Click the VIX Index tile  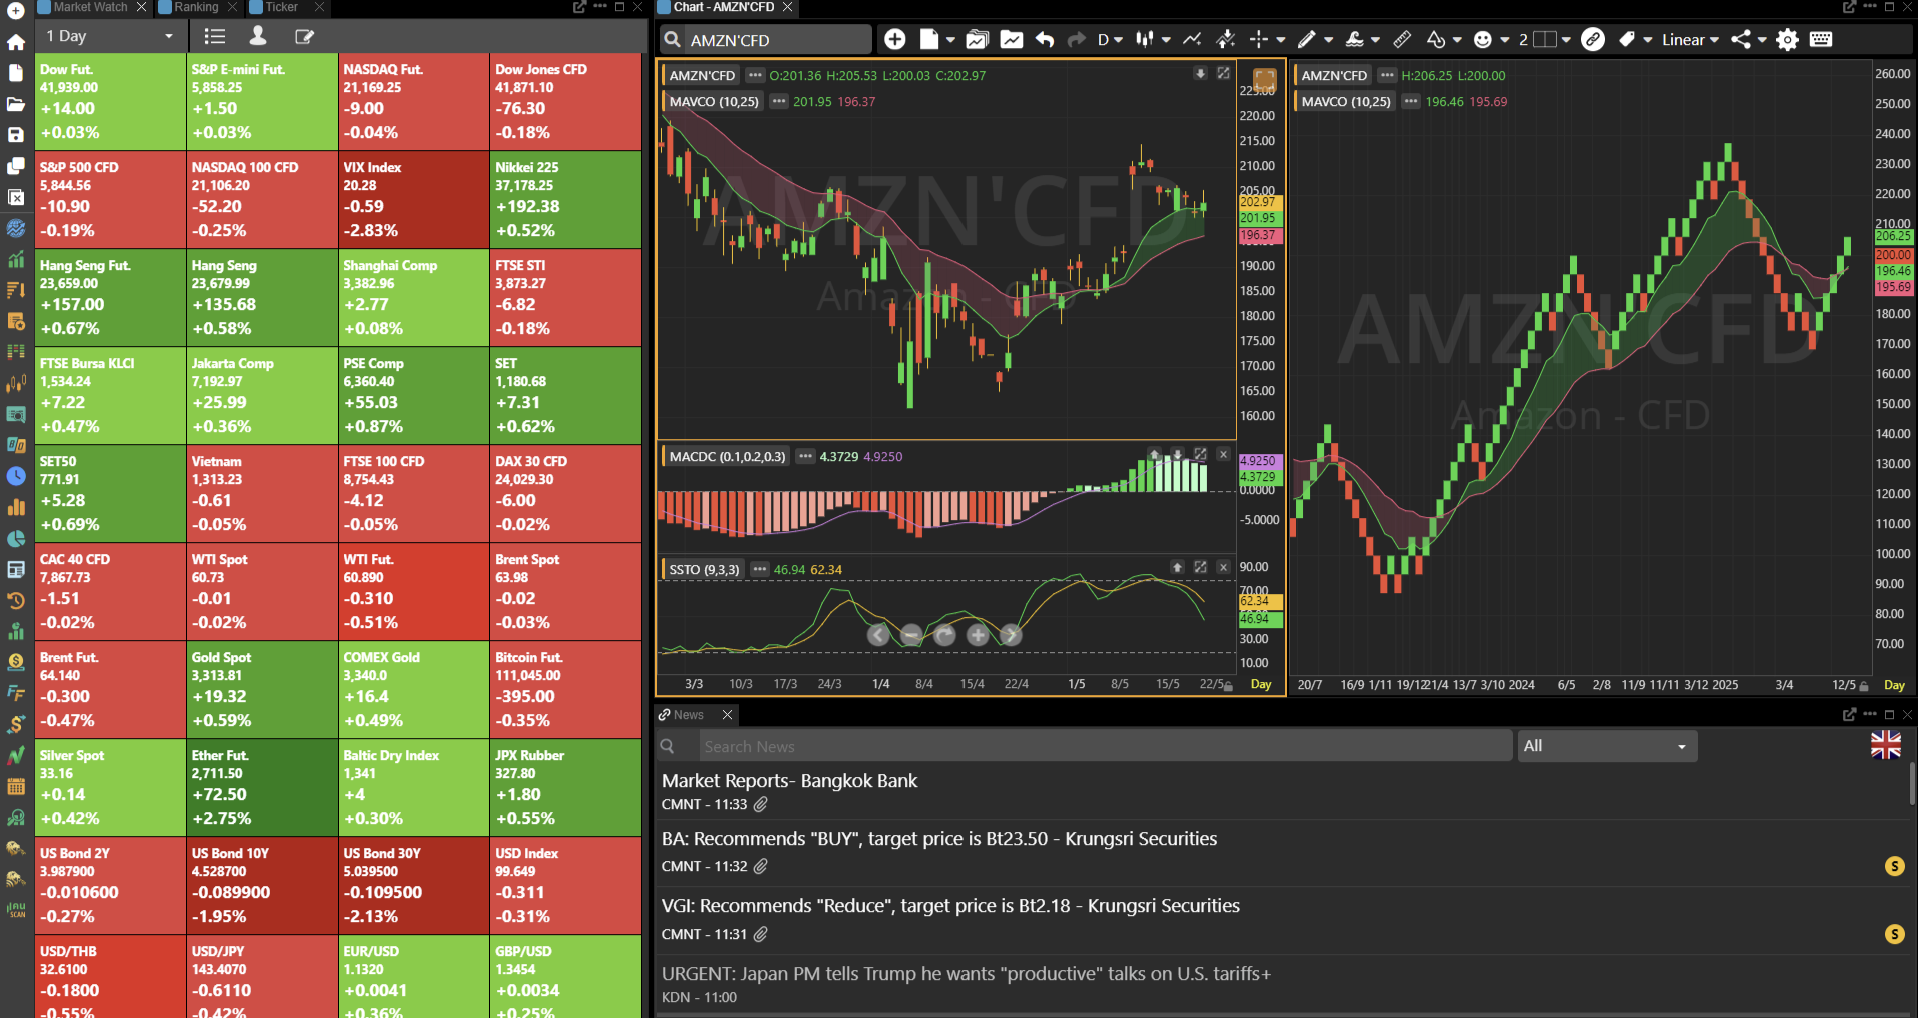pyautogui.click(x=414, y=199)
